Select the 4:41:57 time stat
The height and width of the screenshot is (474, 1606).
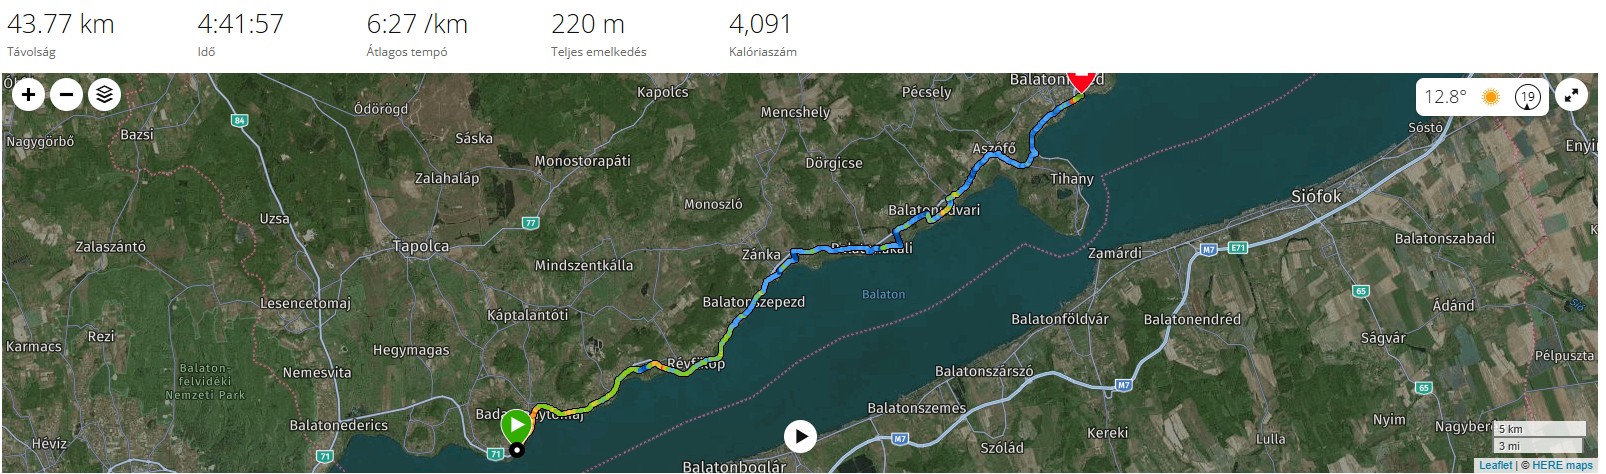click(241, 24)
